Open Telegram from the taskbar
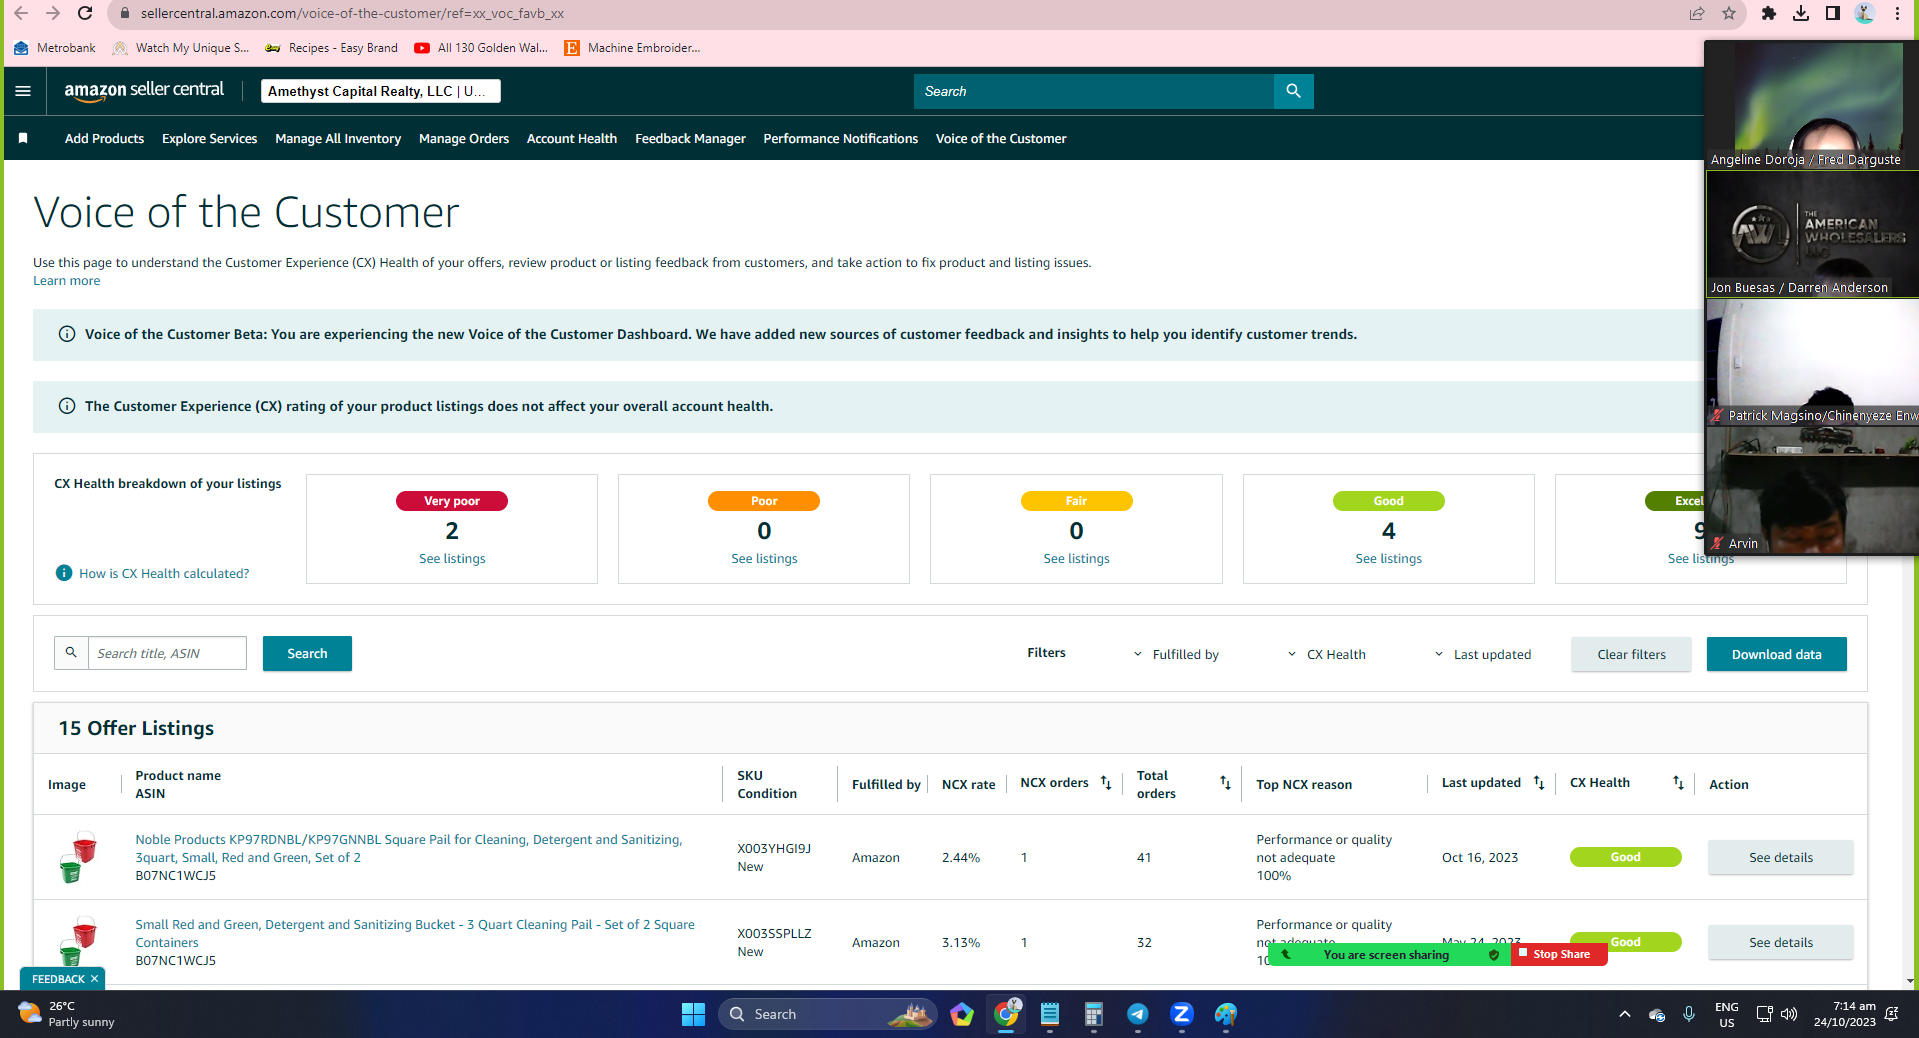 click(1138, 1014)
